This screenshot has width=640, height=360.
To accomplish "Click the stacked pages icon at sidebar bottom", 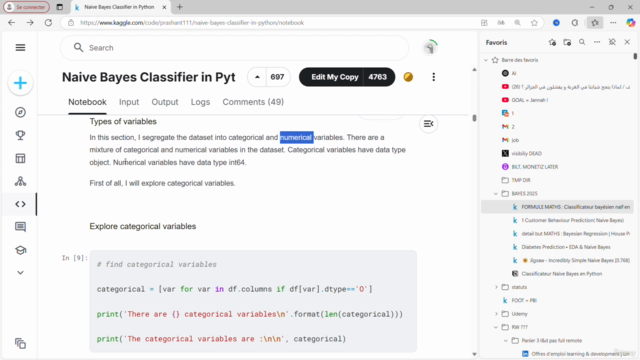I will 20,343.
